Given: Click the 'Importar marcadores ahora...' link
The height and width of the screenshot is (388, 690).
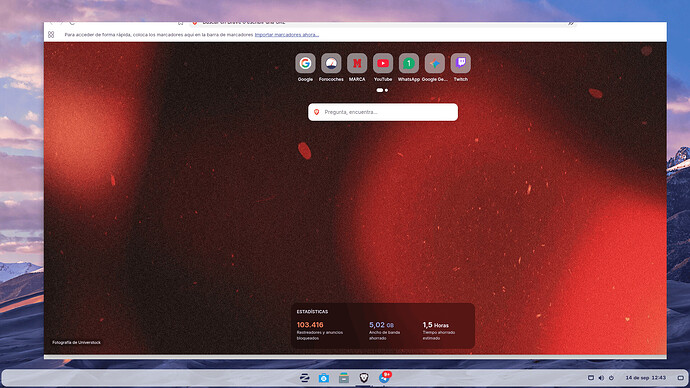Looking at the screenshot, I should click(x=287, y=34).
